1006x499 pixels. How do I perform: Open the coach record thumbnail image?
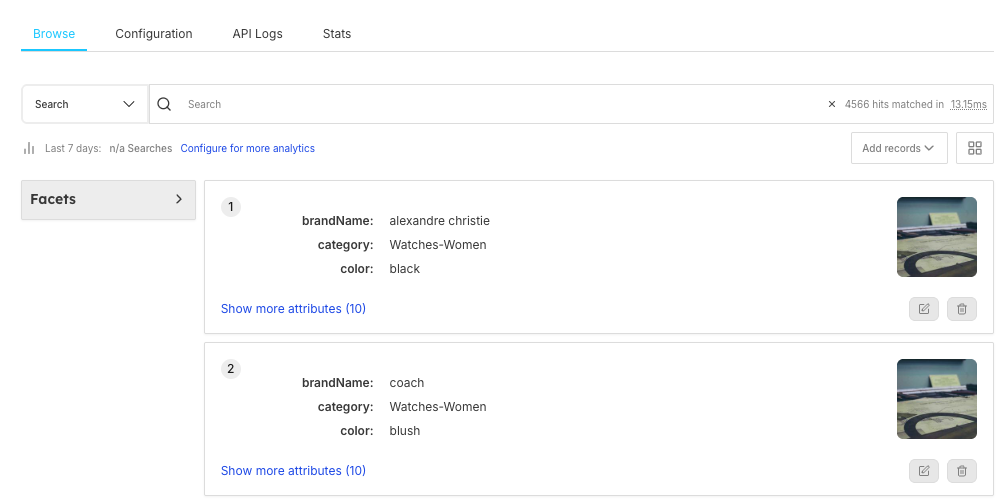[936, 399]
